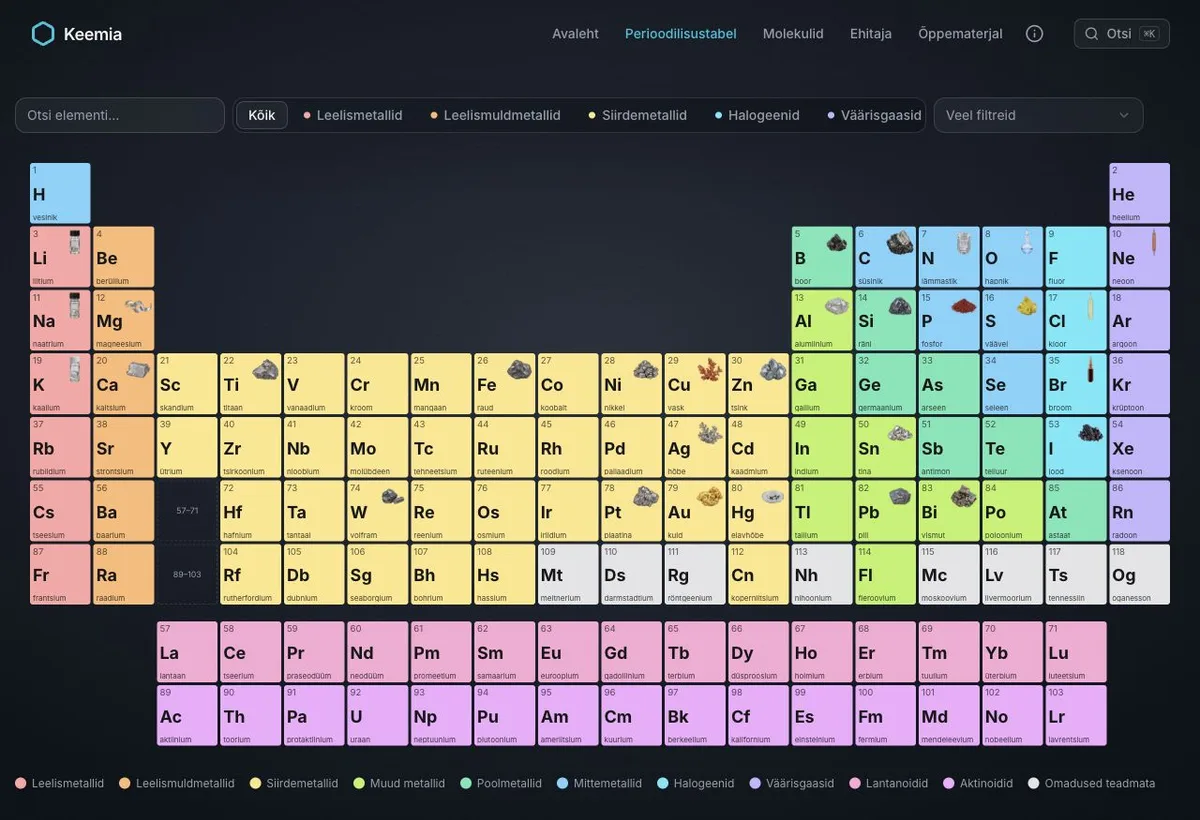Click the copper sample image on Cu
1200x820 pixels.
(709, 369)
